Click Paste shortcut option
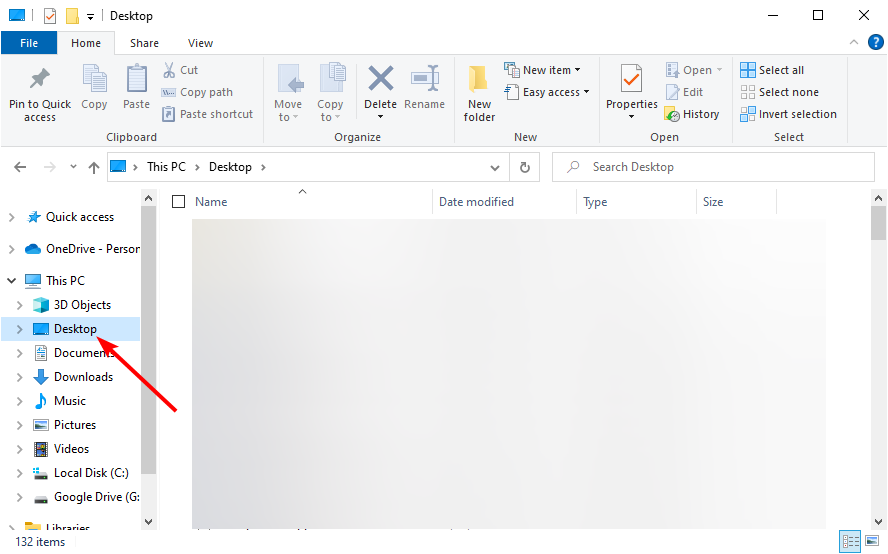This screenshot has height=554, width=888. (207, 114)
